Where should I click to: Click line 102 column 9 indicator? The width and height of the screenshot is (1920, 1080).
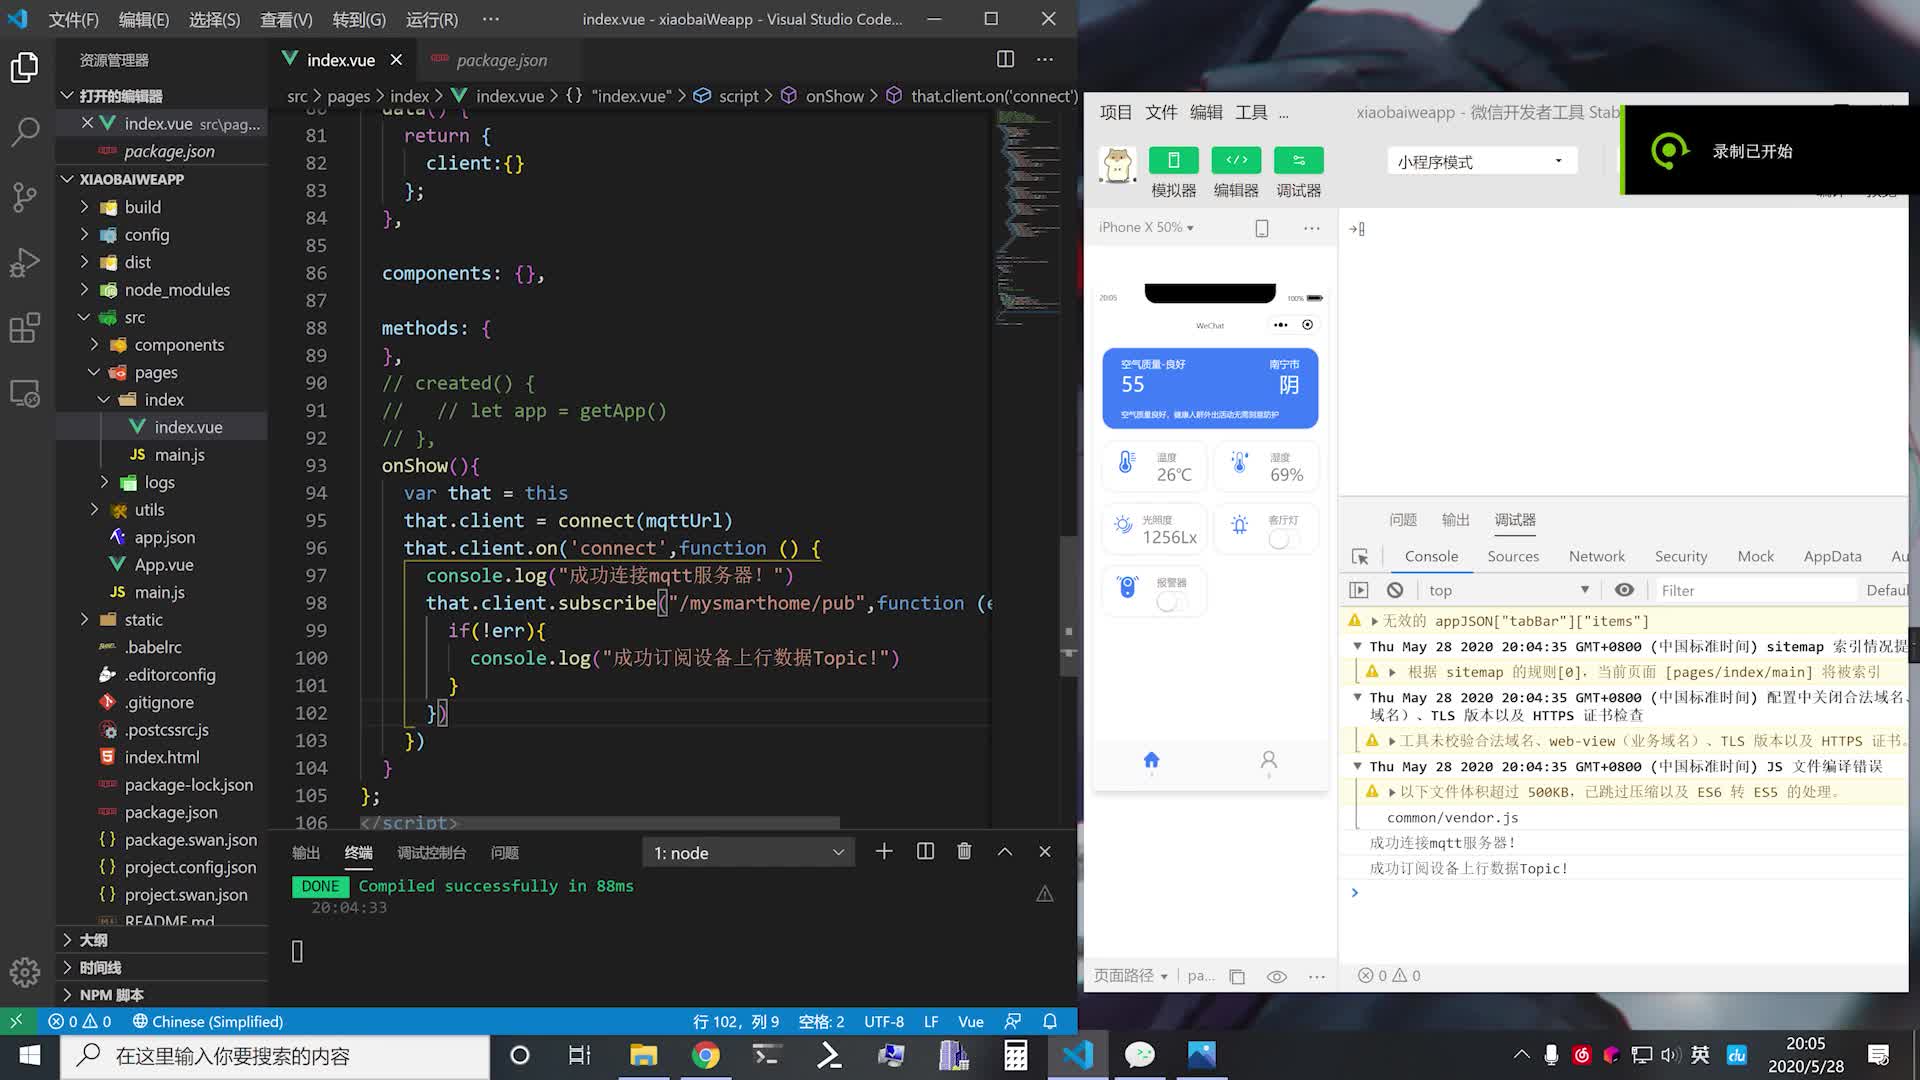[x=736, y=1021]
